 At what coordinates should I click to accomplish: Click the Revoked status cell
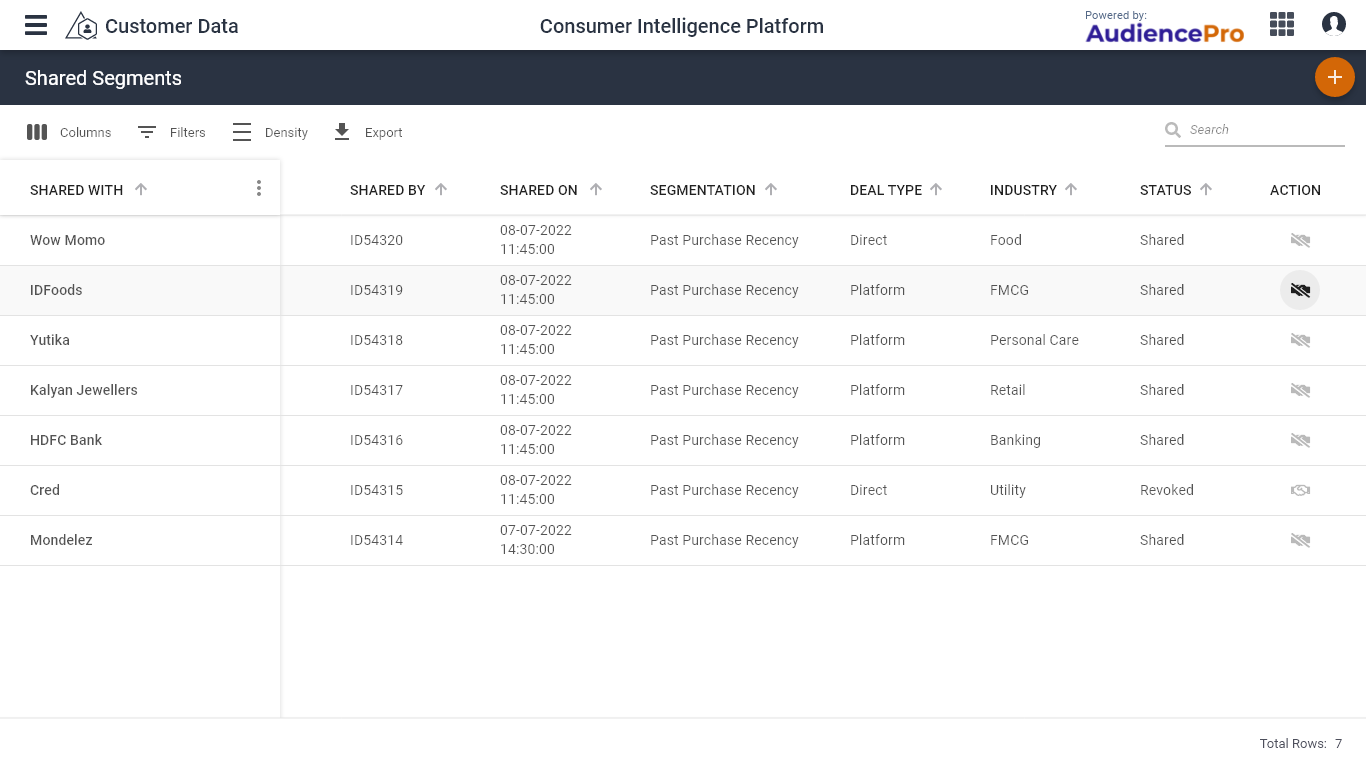(x=1167, y=490)
